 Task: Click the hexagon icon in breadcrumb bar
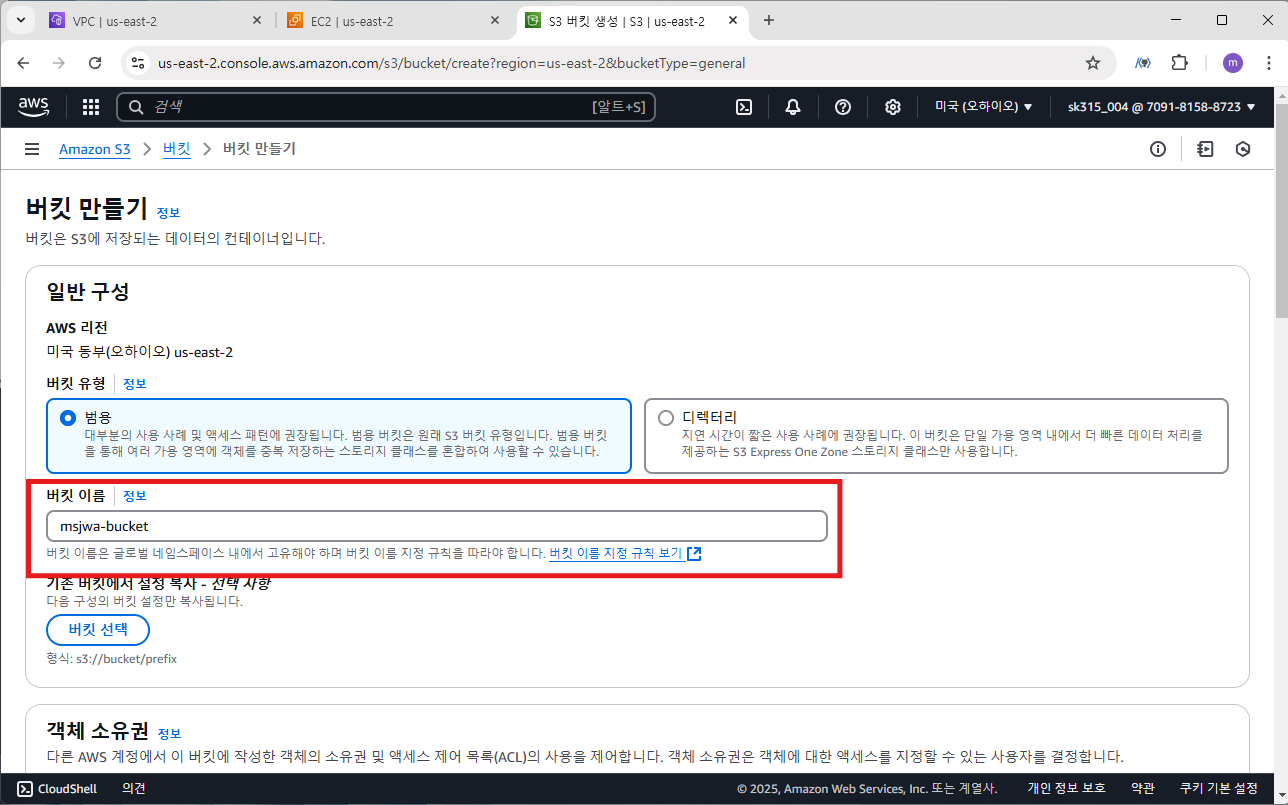(1243, 149)
